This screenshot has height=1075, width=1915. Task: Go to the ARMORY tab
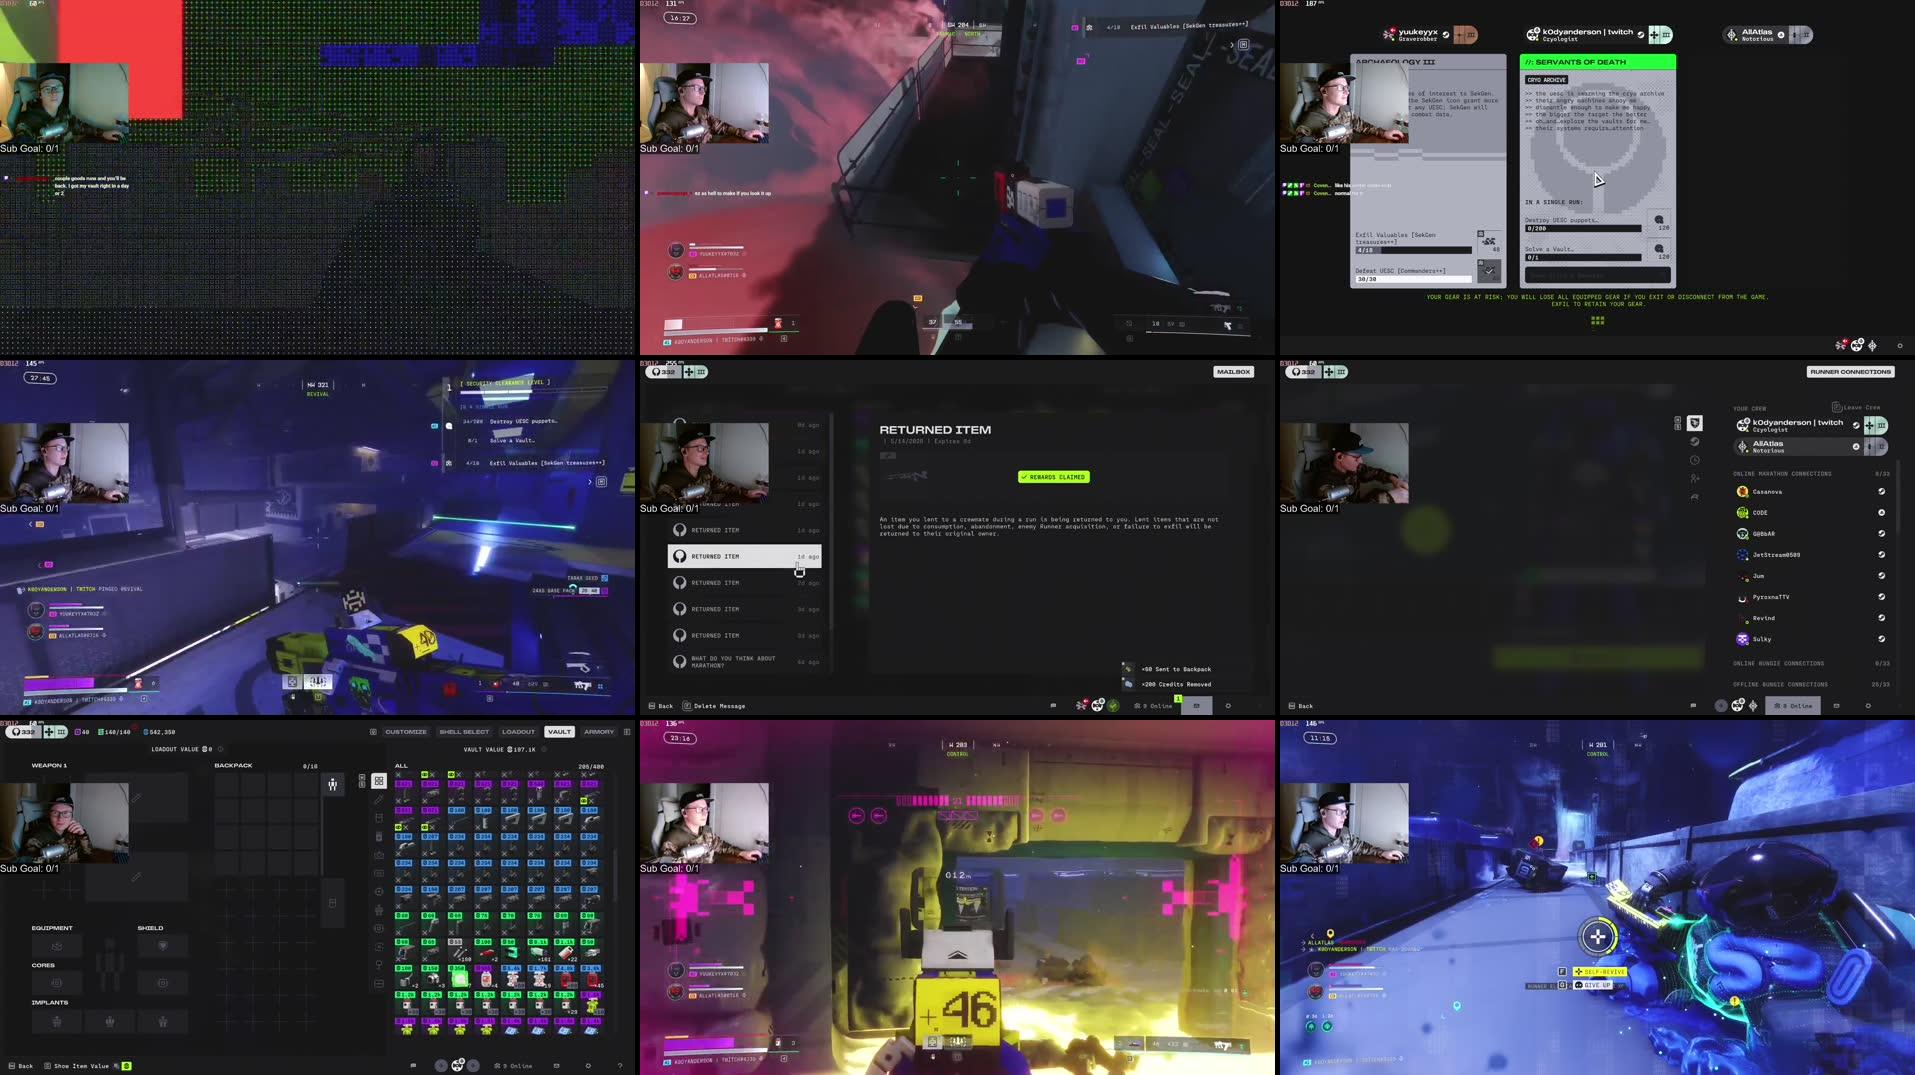click(599, 732)
